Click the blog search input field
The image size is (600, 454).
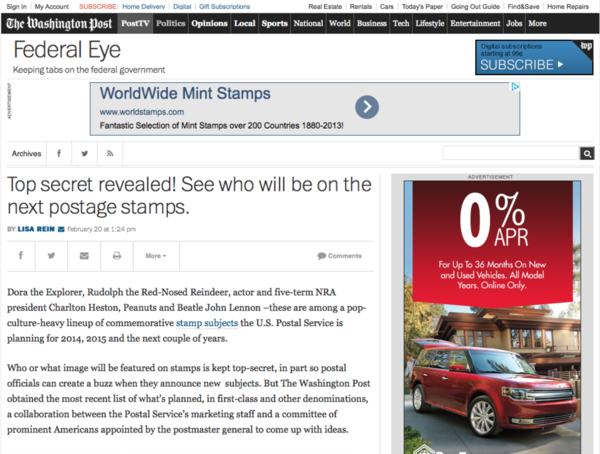(511, 153)
